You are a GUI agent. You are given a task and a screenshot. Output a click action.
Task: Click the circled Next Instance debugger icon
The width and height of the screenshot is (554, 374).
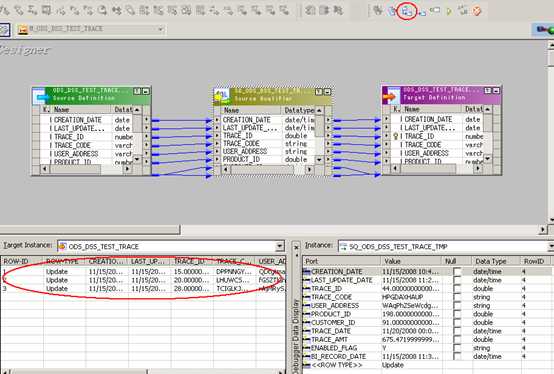pyautogui.click(x=407, y=11)
